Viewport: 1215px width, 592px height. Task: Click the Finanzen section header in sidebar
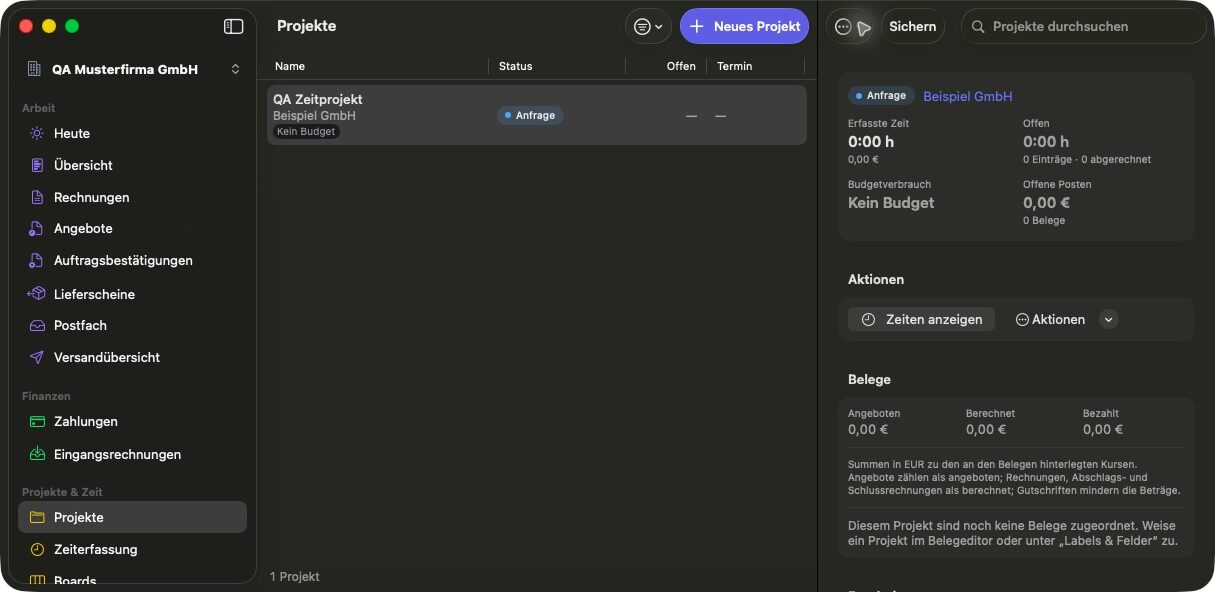(46, 396)
